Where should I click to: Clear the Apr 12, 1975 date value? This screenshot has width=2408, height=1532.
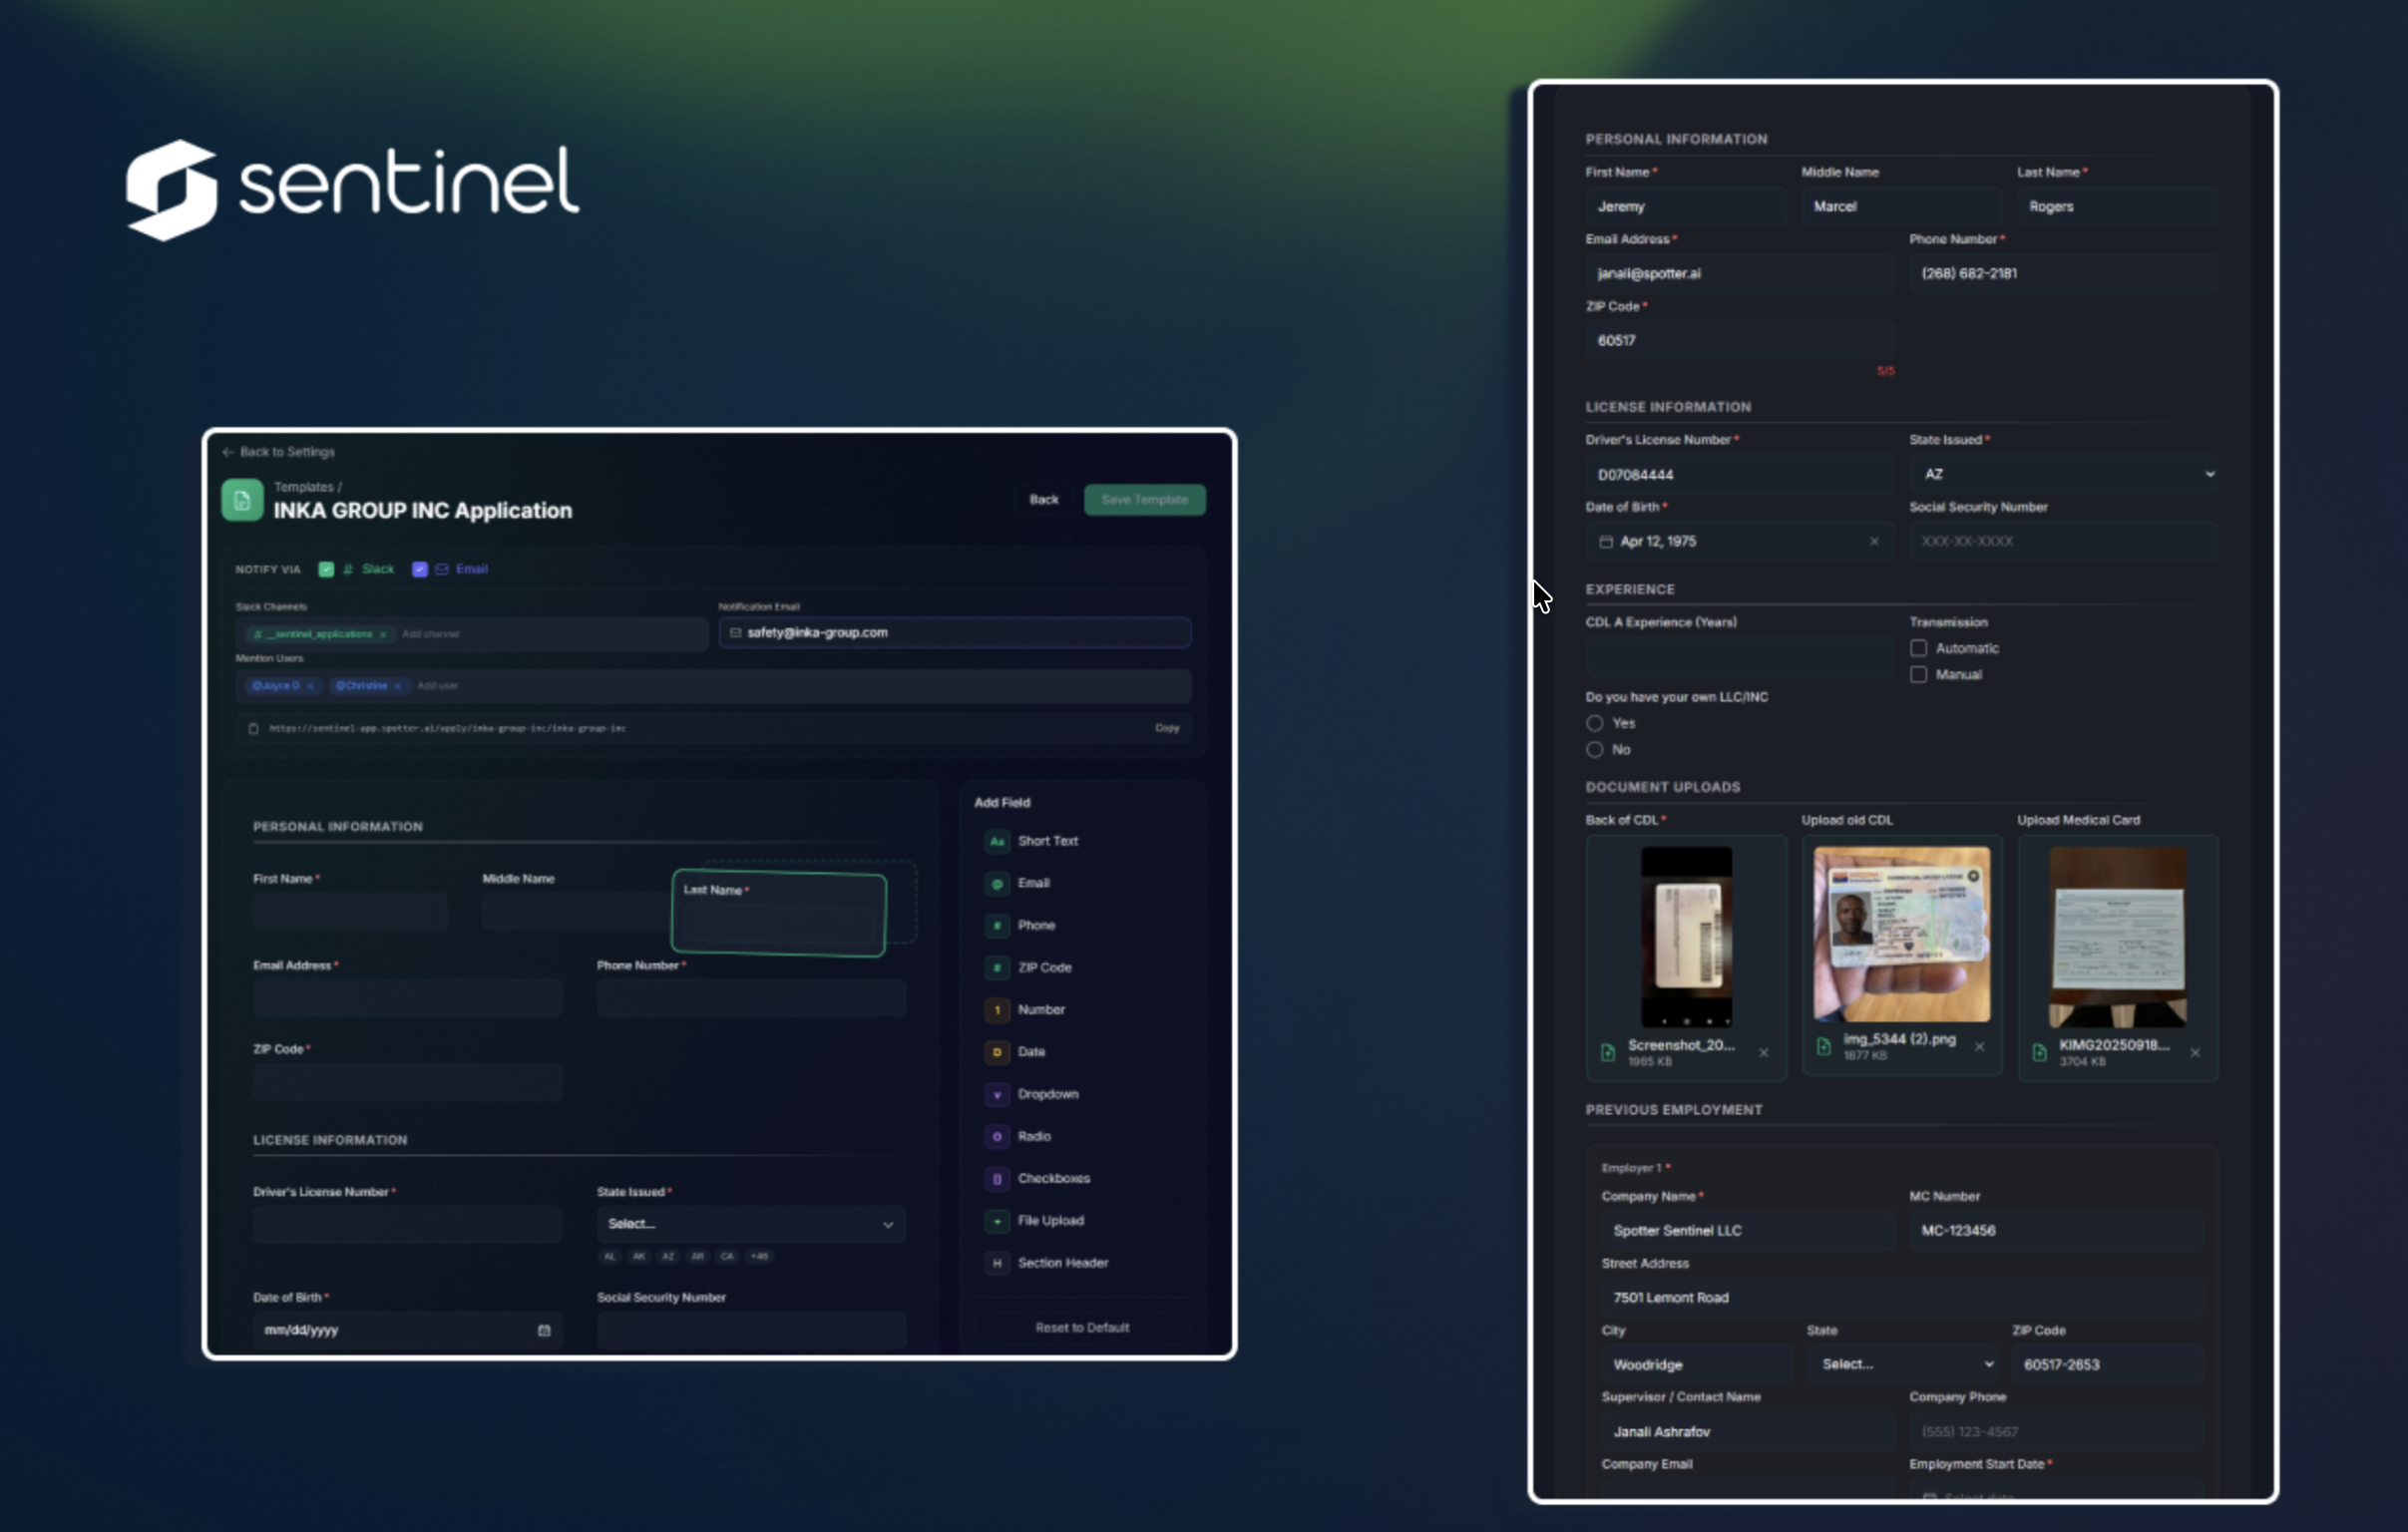point(1874,541)
